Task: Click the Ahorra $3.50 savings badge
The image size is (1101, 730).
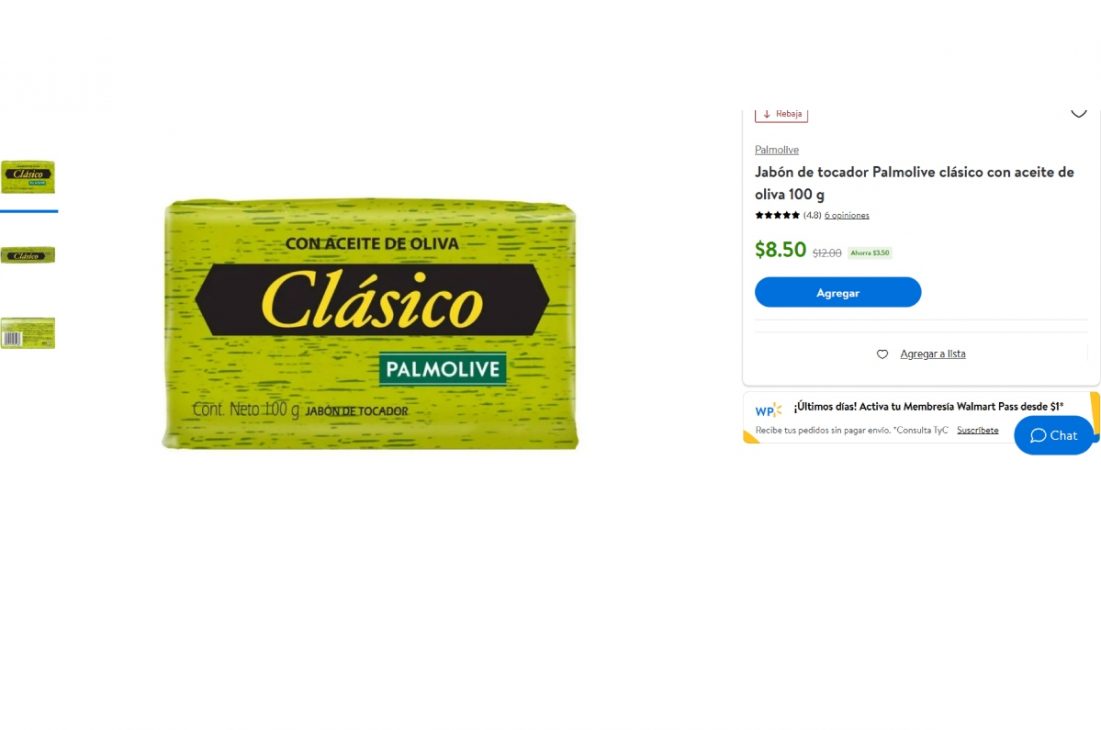Action: click(x=869, y=253)
